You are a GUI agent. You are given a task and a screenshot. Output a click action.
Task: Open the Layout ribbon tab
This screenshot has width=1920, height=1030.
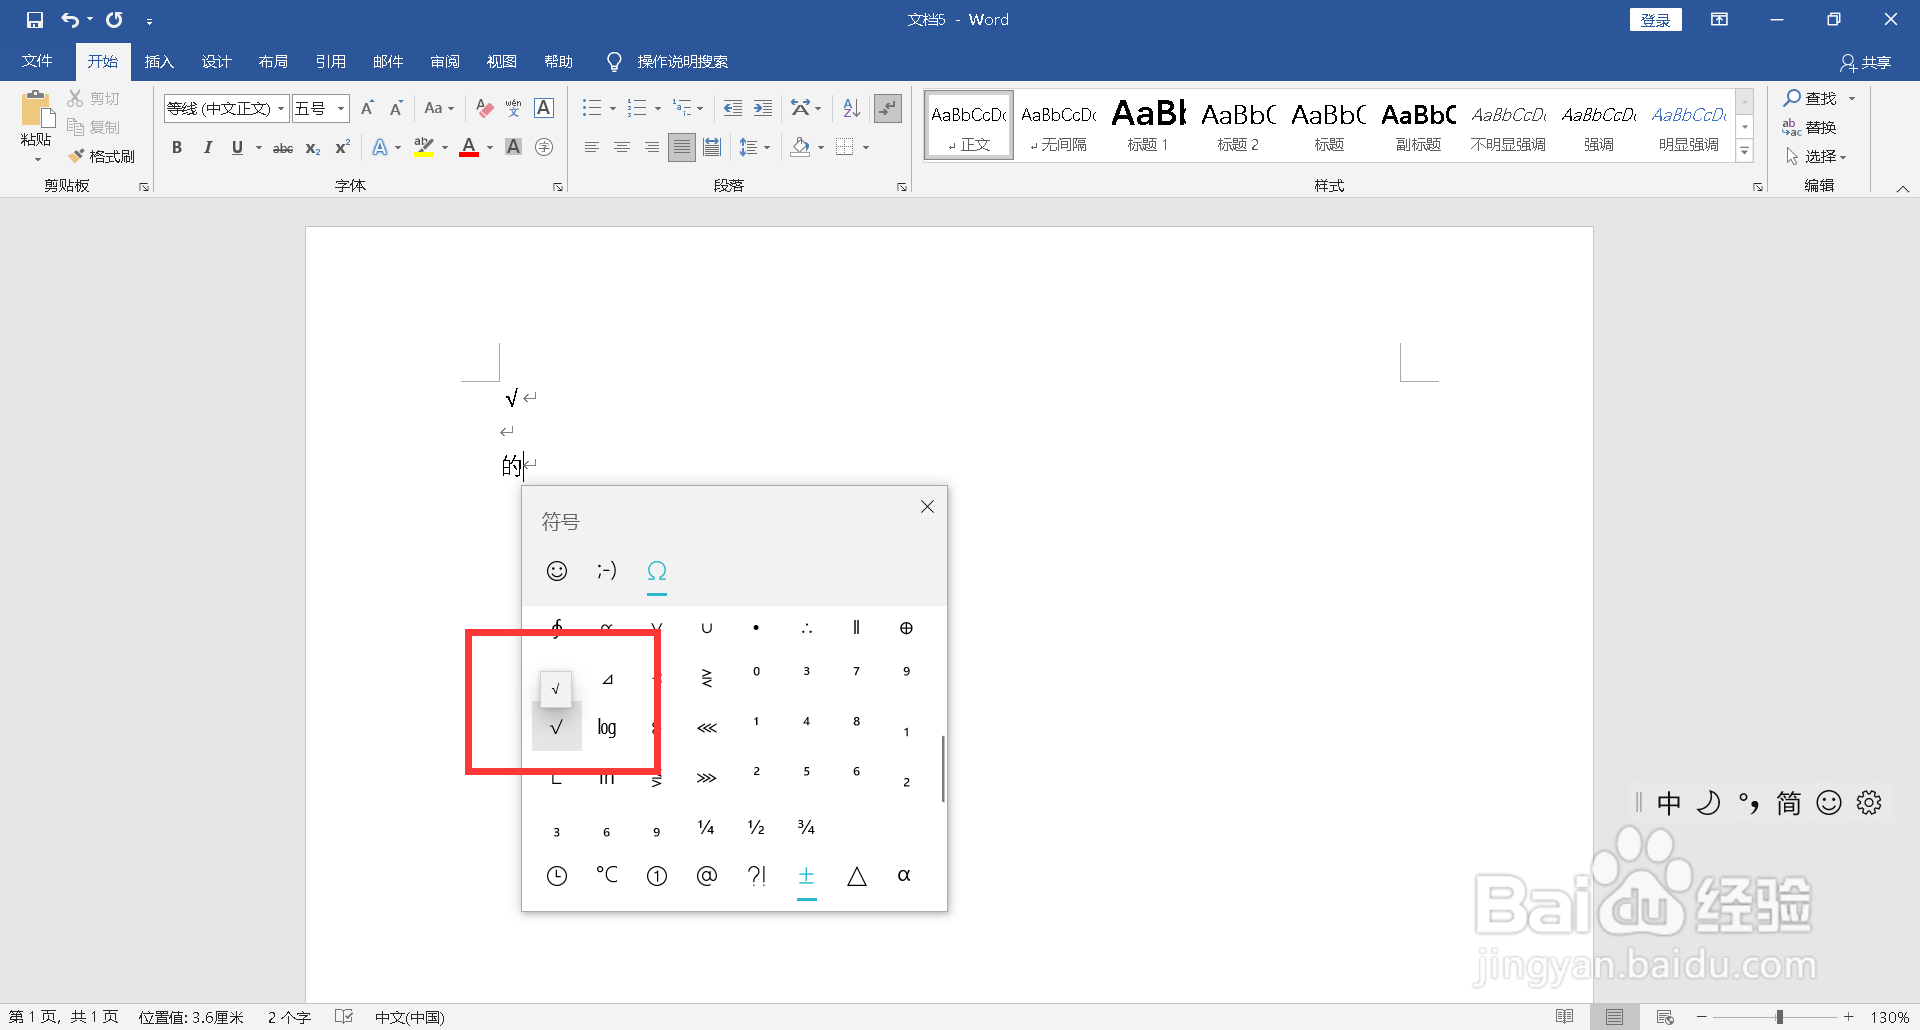click(273, 62)
